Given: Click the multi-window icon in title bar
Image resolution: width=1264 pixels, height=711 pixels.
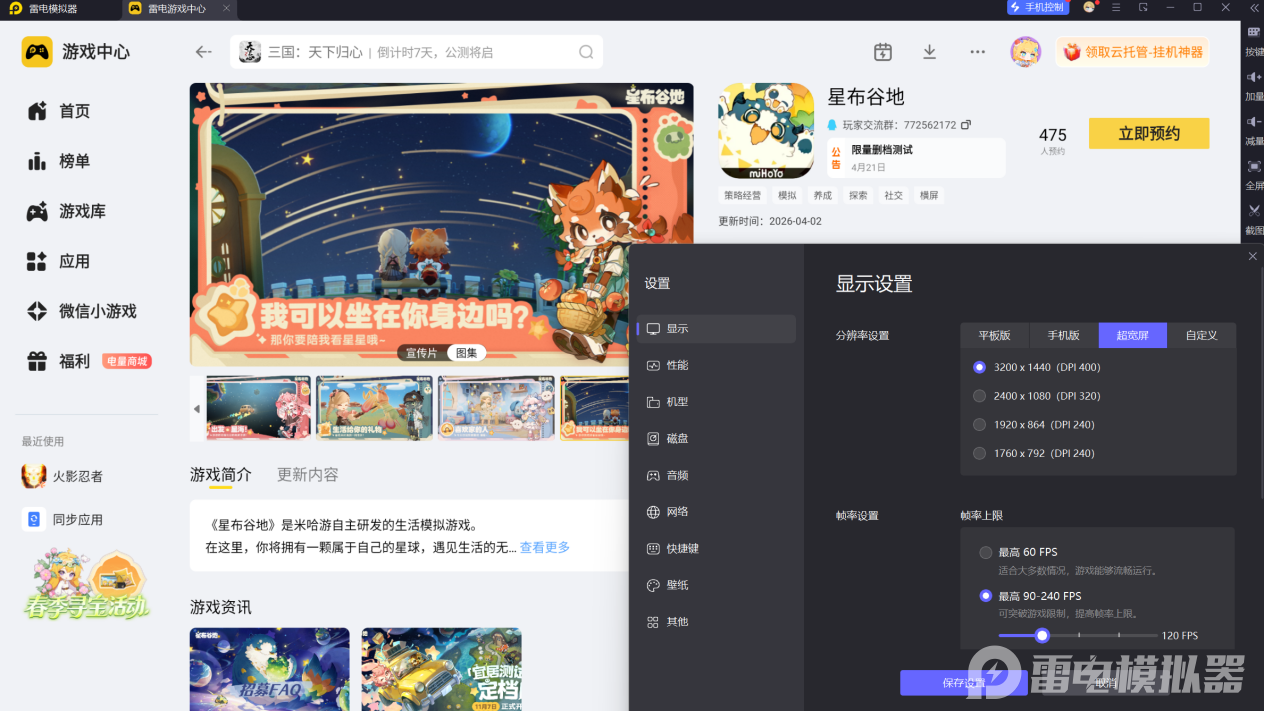Looking at the screenshot, I should point(1143,8).
